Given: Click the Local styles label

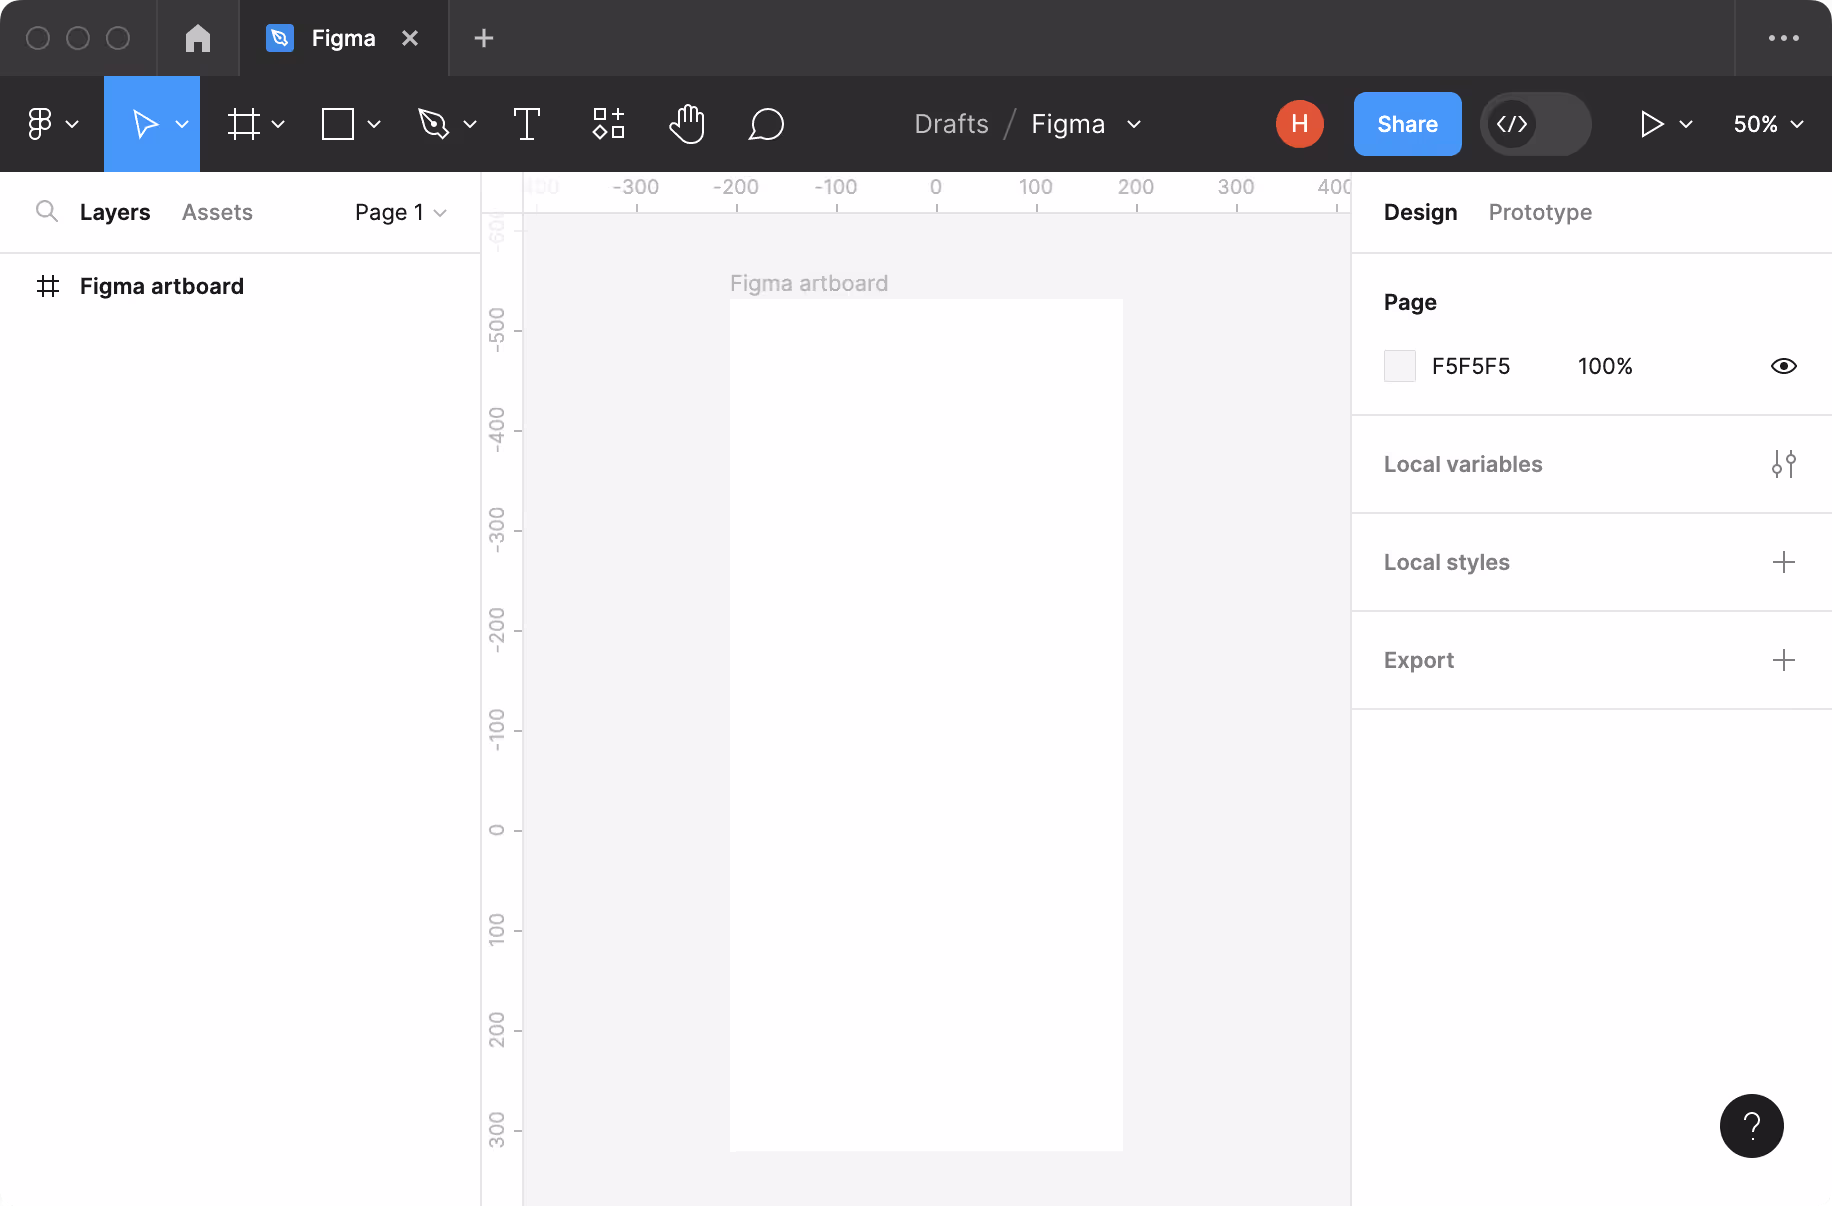Looking at the screenshot, I should (1447, 562).
